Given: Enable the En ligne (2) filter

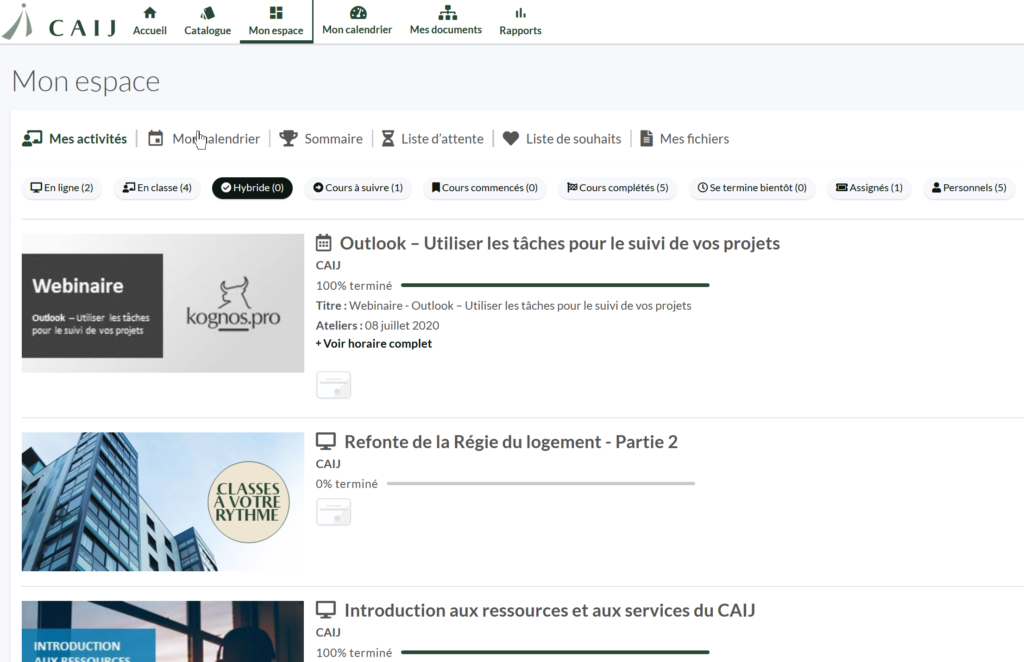Looking at the screenshot, I should click(x=62, y=188).
